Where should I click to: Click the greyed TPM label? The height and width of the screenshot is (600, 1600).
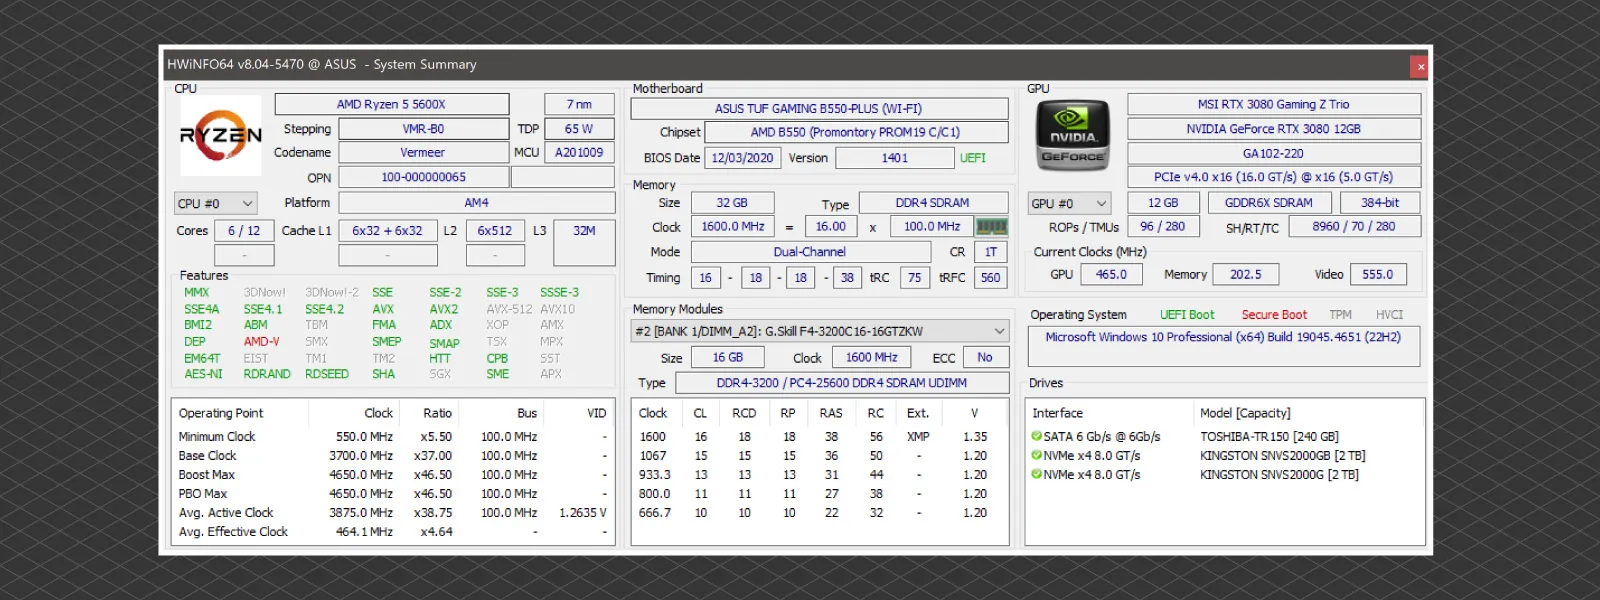tap(1341, 314)
